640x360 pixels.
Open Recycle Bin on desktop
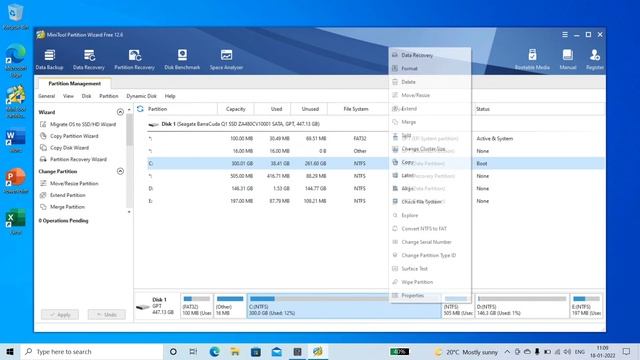point(16,17)
